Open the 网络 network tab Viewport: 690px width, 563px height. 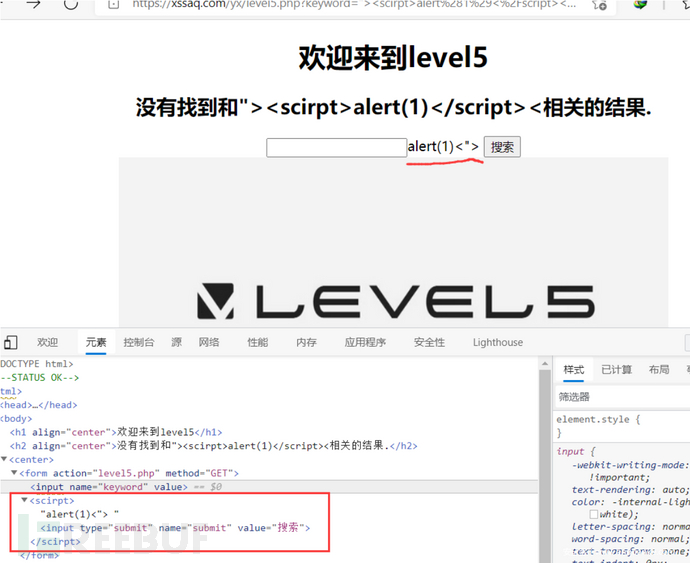pyautogui.click(x=209, y=342)
